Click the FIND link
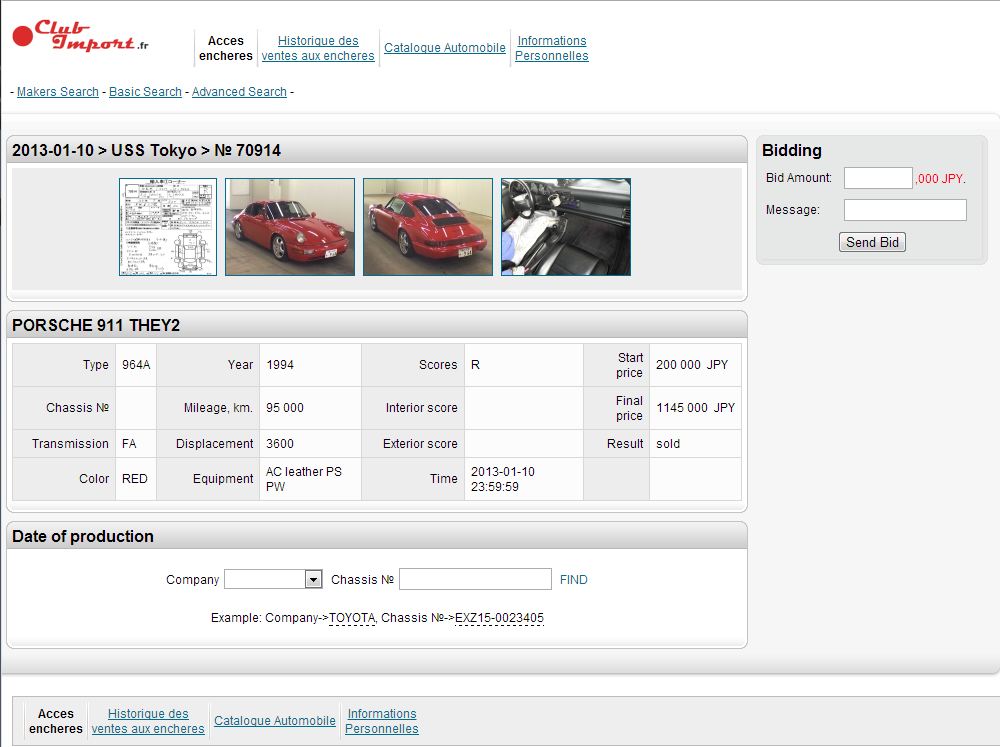1000x747 pixels. (x=573, y=580)
